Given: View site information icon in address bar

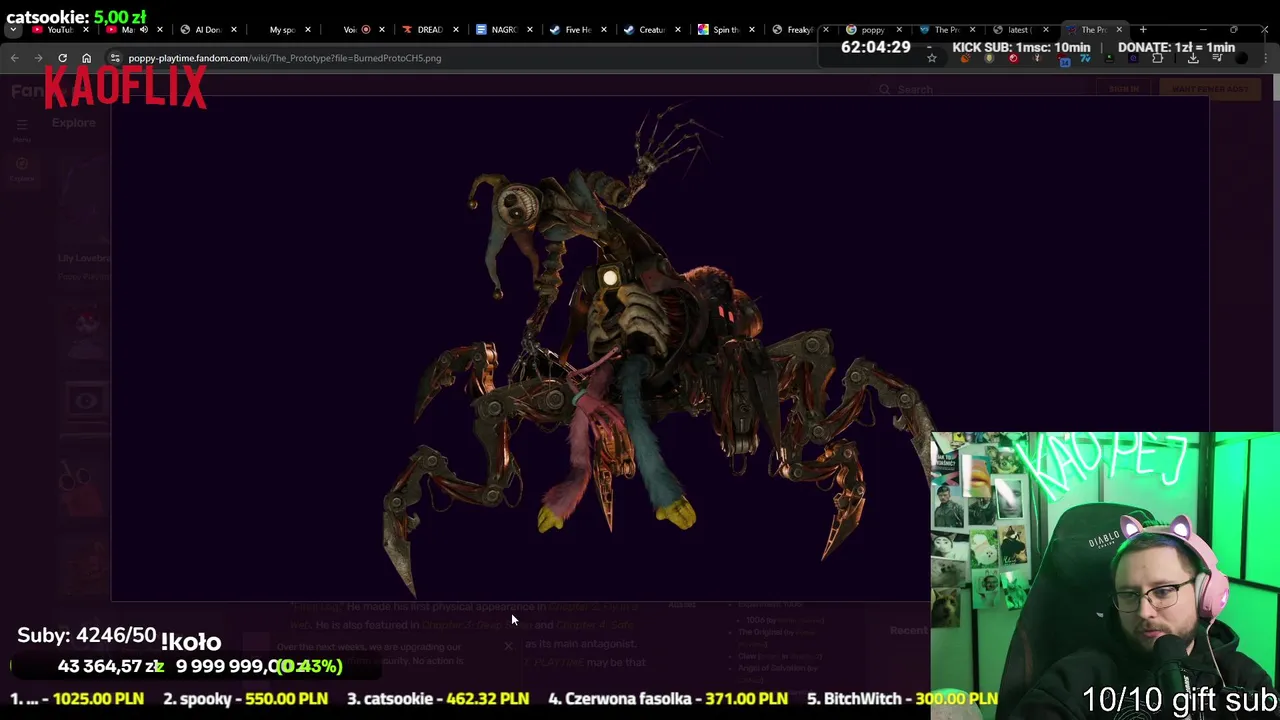Looking at the screenshot, I should tap(114, 58).
